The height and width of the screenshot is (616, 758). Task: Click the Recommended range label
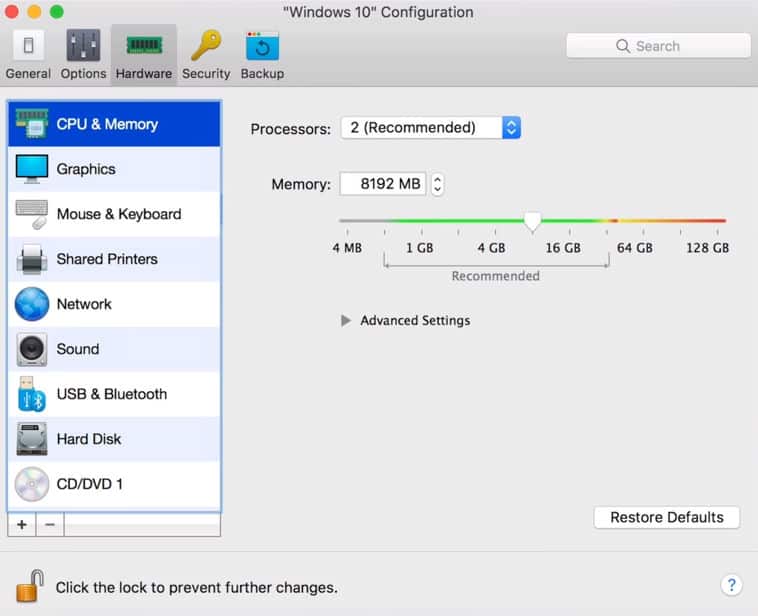click(496, 276)
